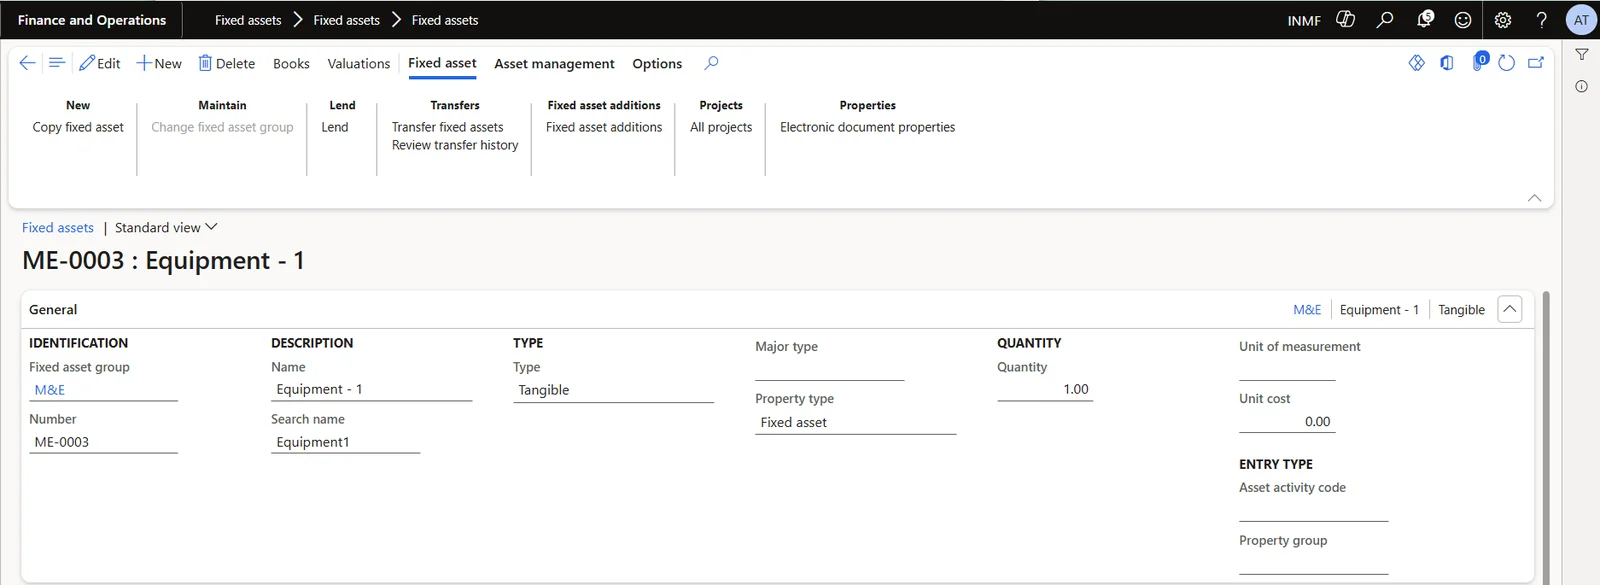Click the New plus button

[x=159, y=63]
